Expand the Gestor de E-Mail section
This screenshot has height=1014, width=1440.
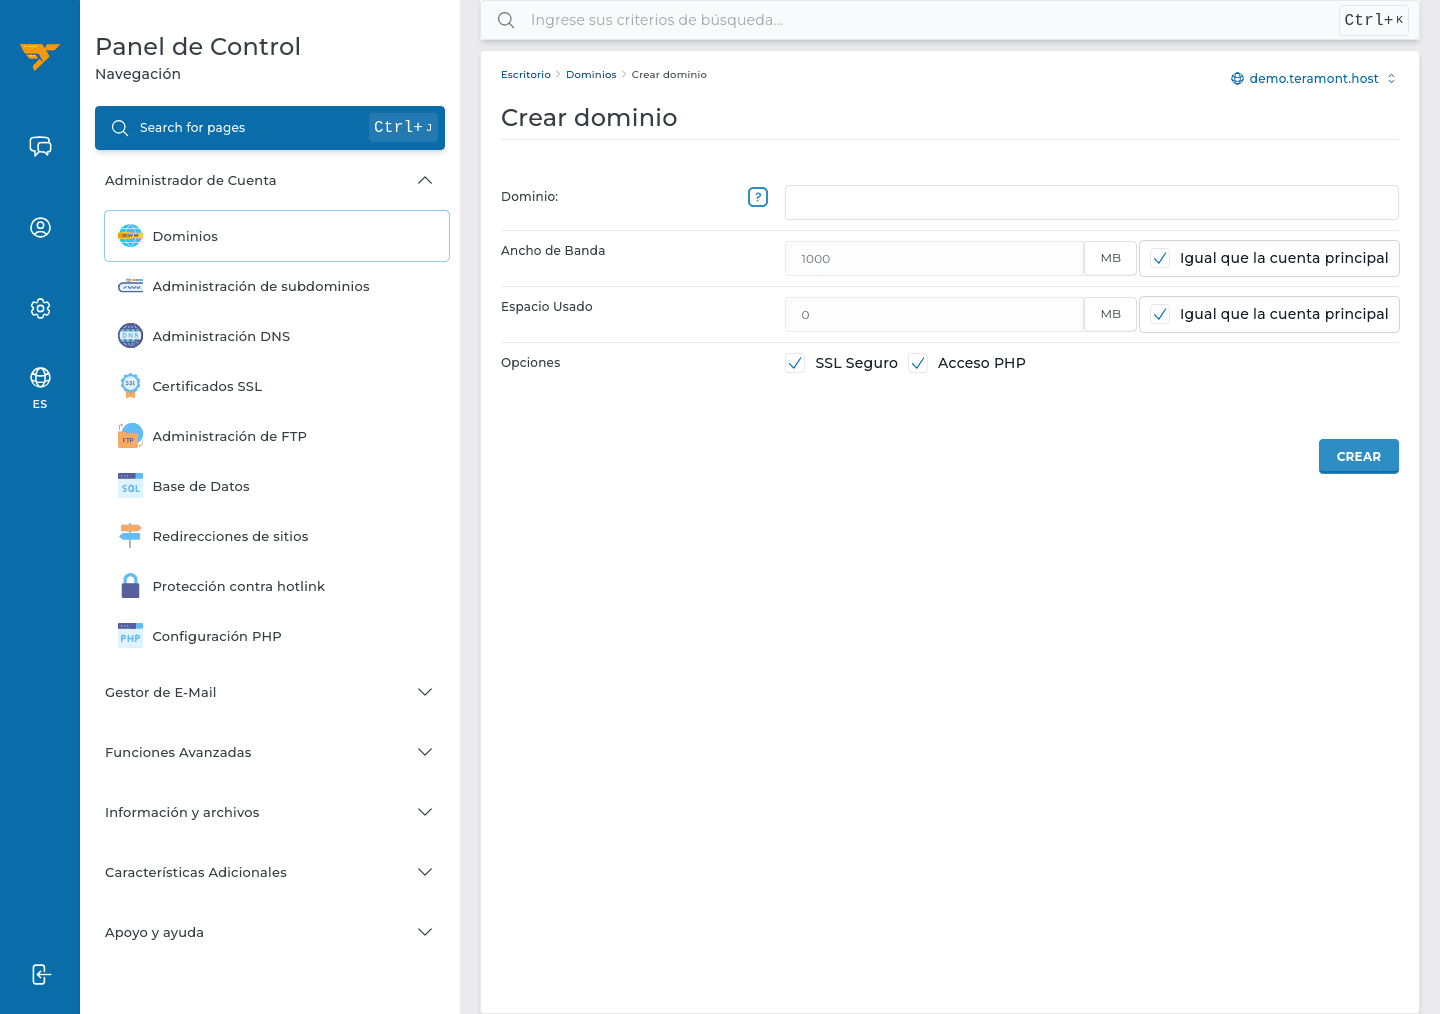click(270, 692)
